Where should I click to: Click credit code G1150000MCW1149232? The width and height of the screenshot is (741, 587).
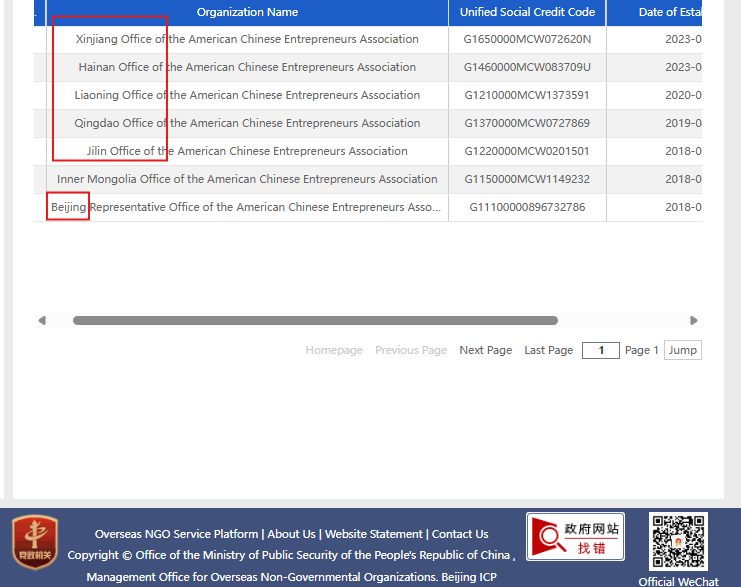[x=527, y=179]
